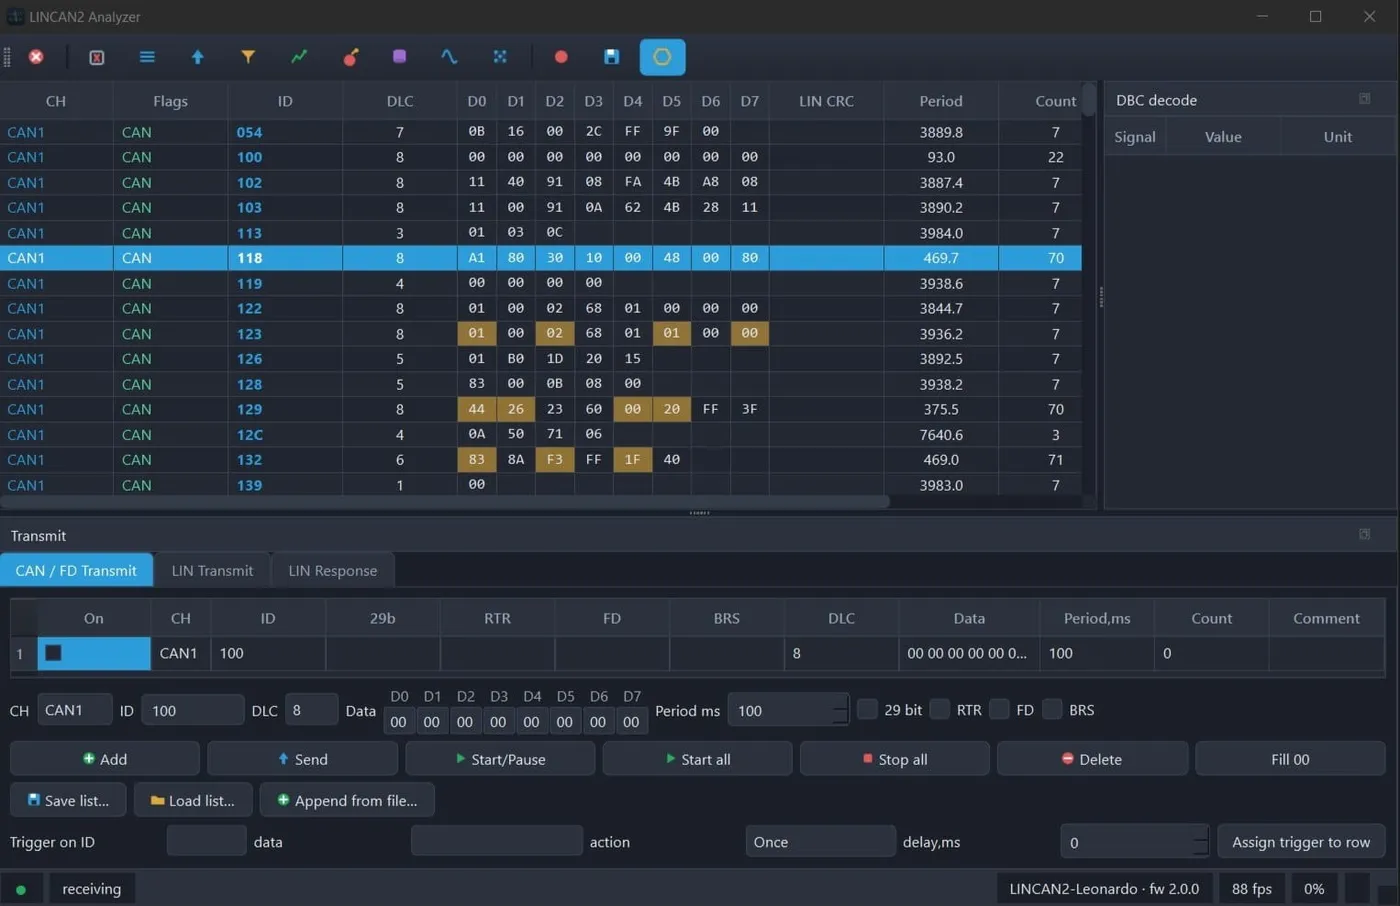Toggle the On checkbox in transmit row 1
Screen dimensions: 1400x906
tap(54, 653)
